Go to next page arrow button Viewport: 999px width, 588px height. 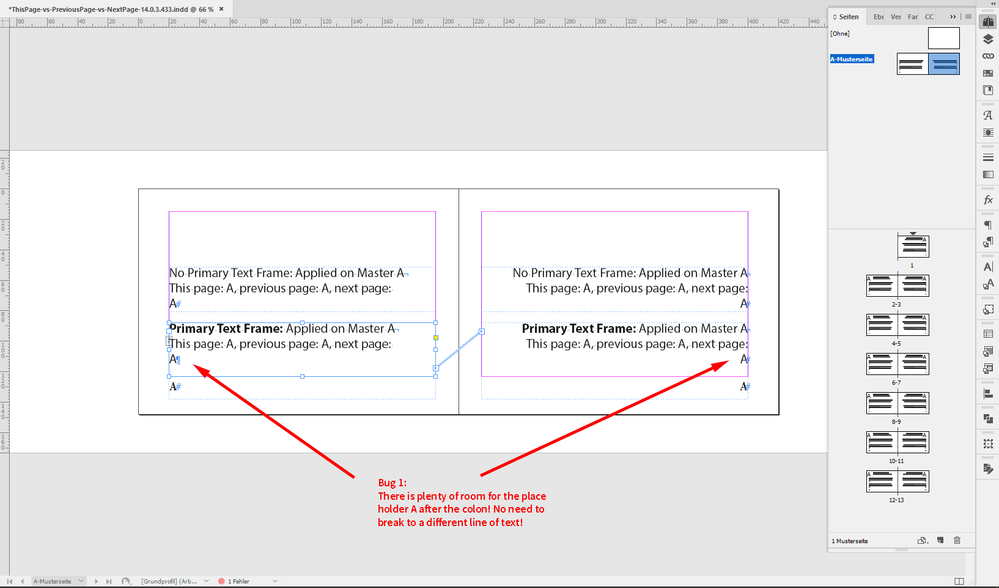[96, 580]
